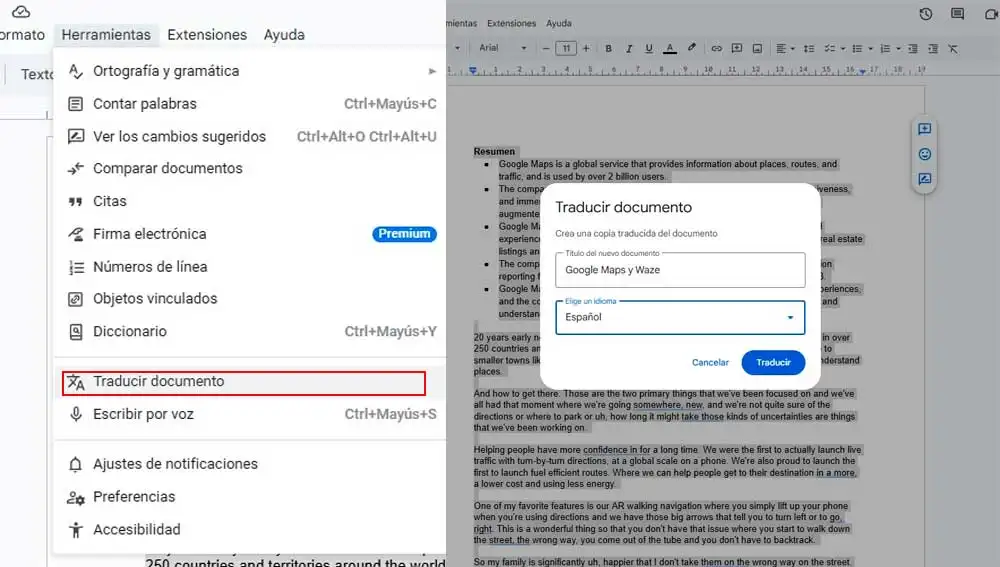Click the suggest edits side button
Image resolution: width=1000 pixels, height=567 pixels.
pos(924,179)
